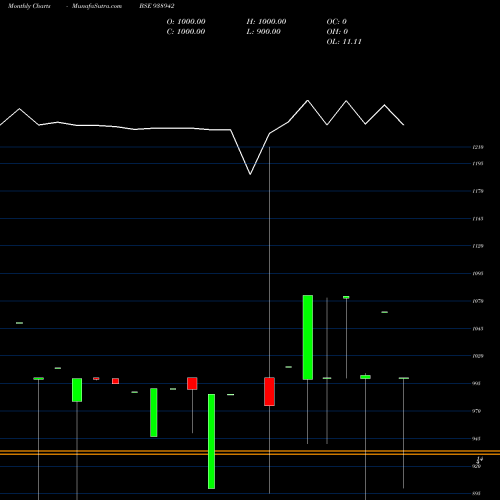Click the 1129 price axis label
This screenshot has width=500, height=500.
coord(478,246)
